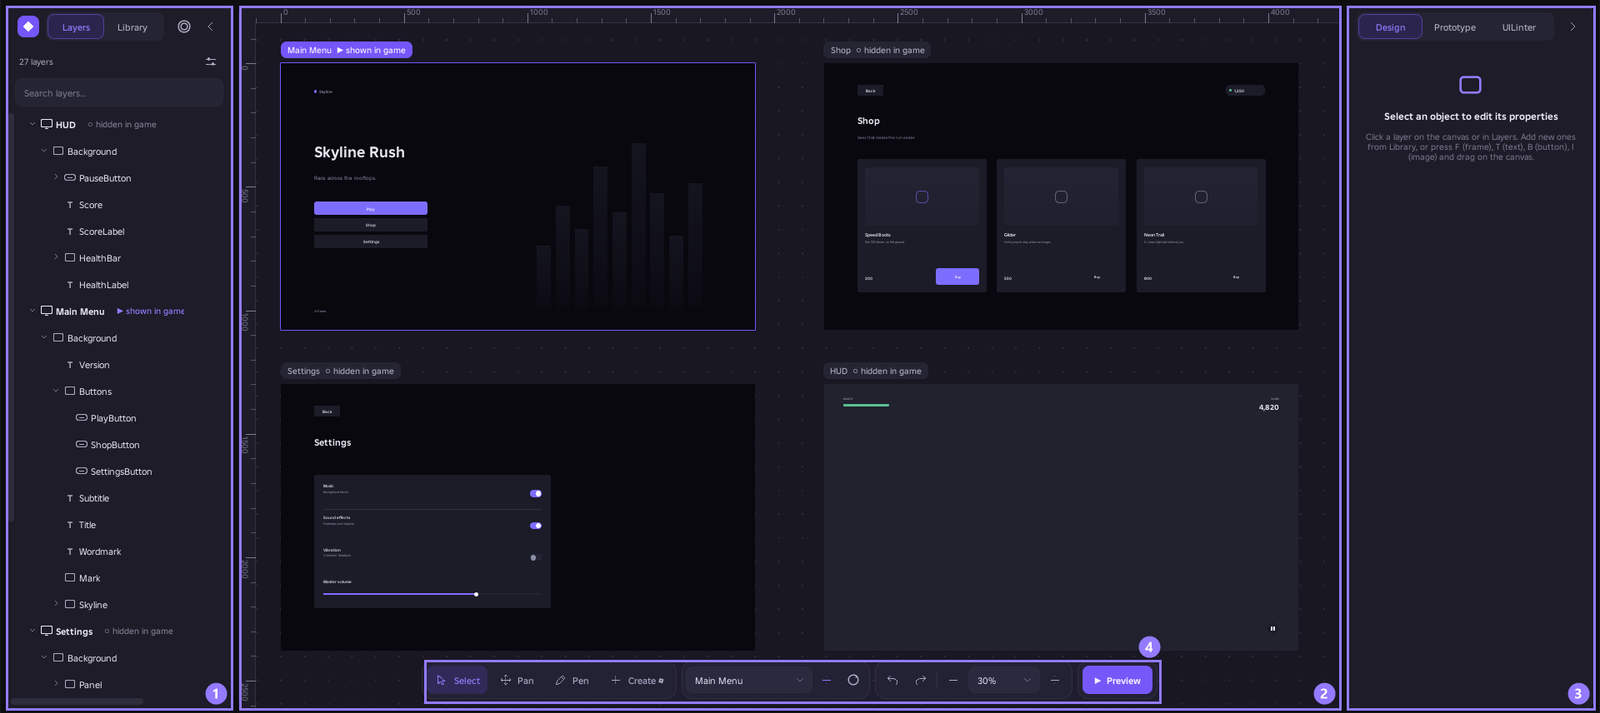Adjust the Master volume slider
1600x713 pixels.
tap(432, 594)
